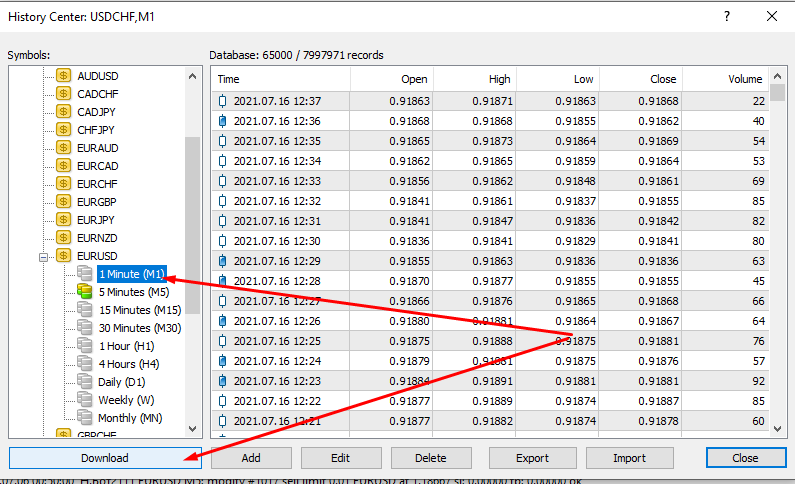Click the database icon beside 1 Minute (M1)
Viewport: 795px width, 484px height.
[85, 274]
